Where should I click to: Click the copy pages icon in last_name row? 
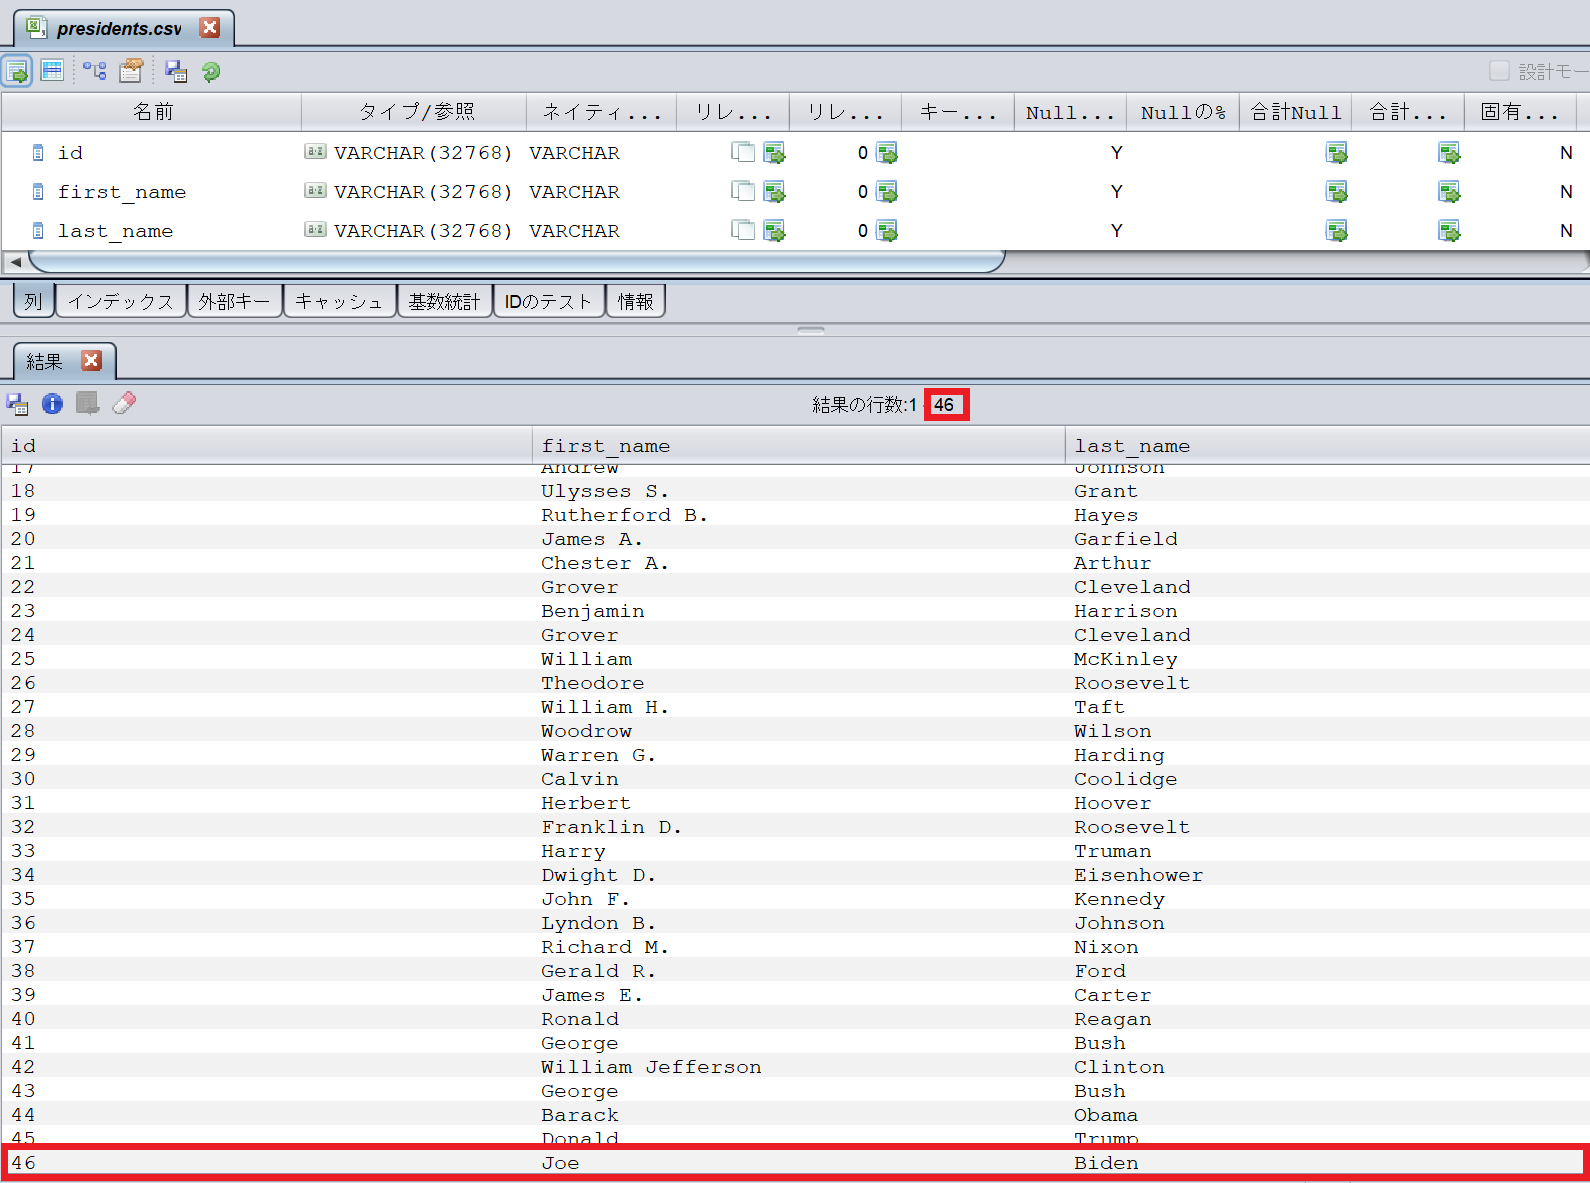(743, 230)
